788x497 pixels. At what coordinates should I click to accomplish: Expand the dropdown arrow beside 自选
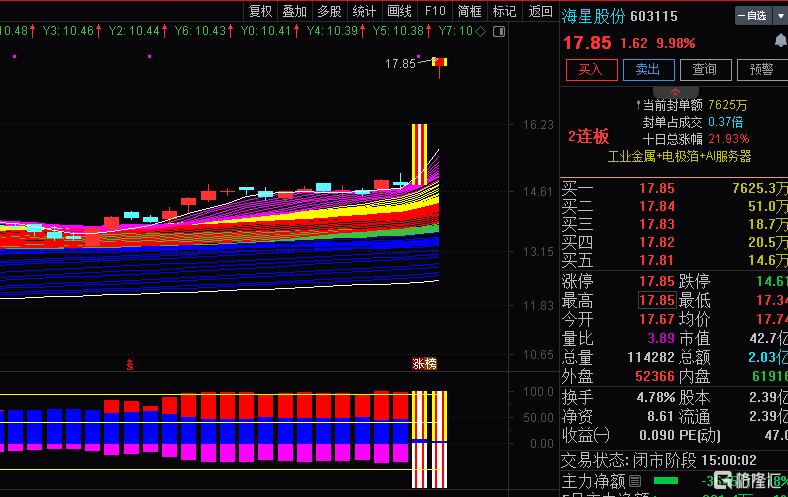click(780, 16)
